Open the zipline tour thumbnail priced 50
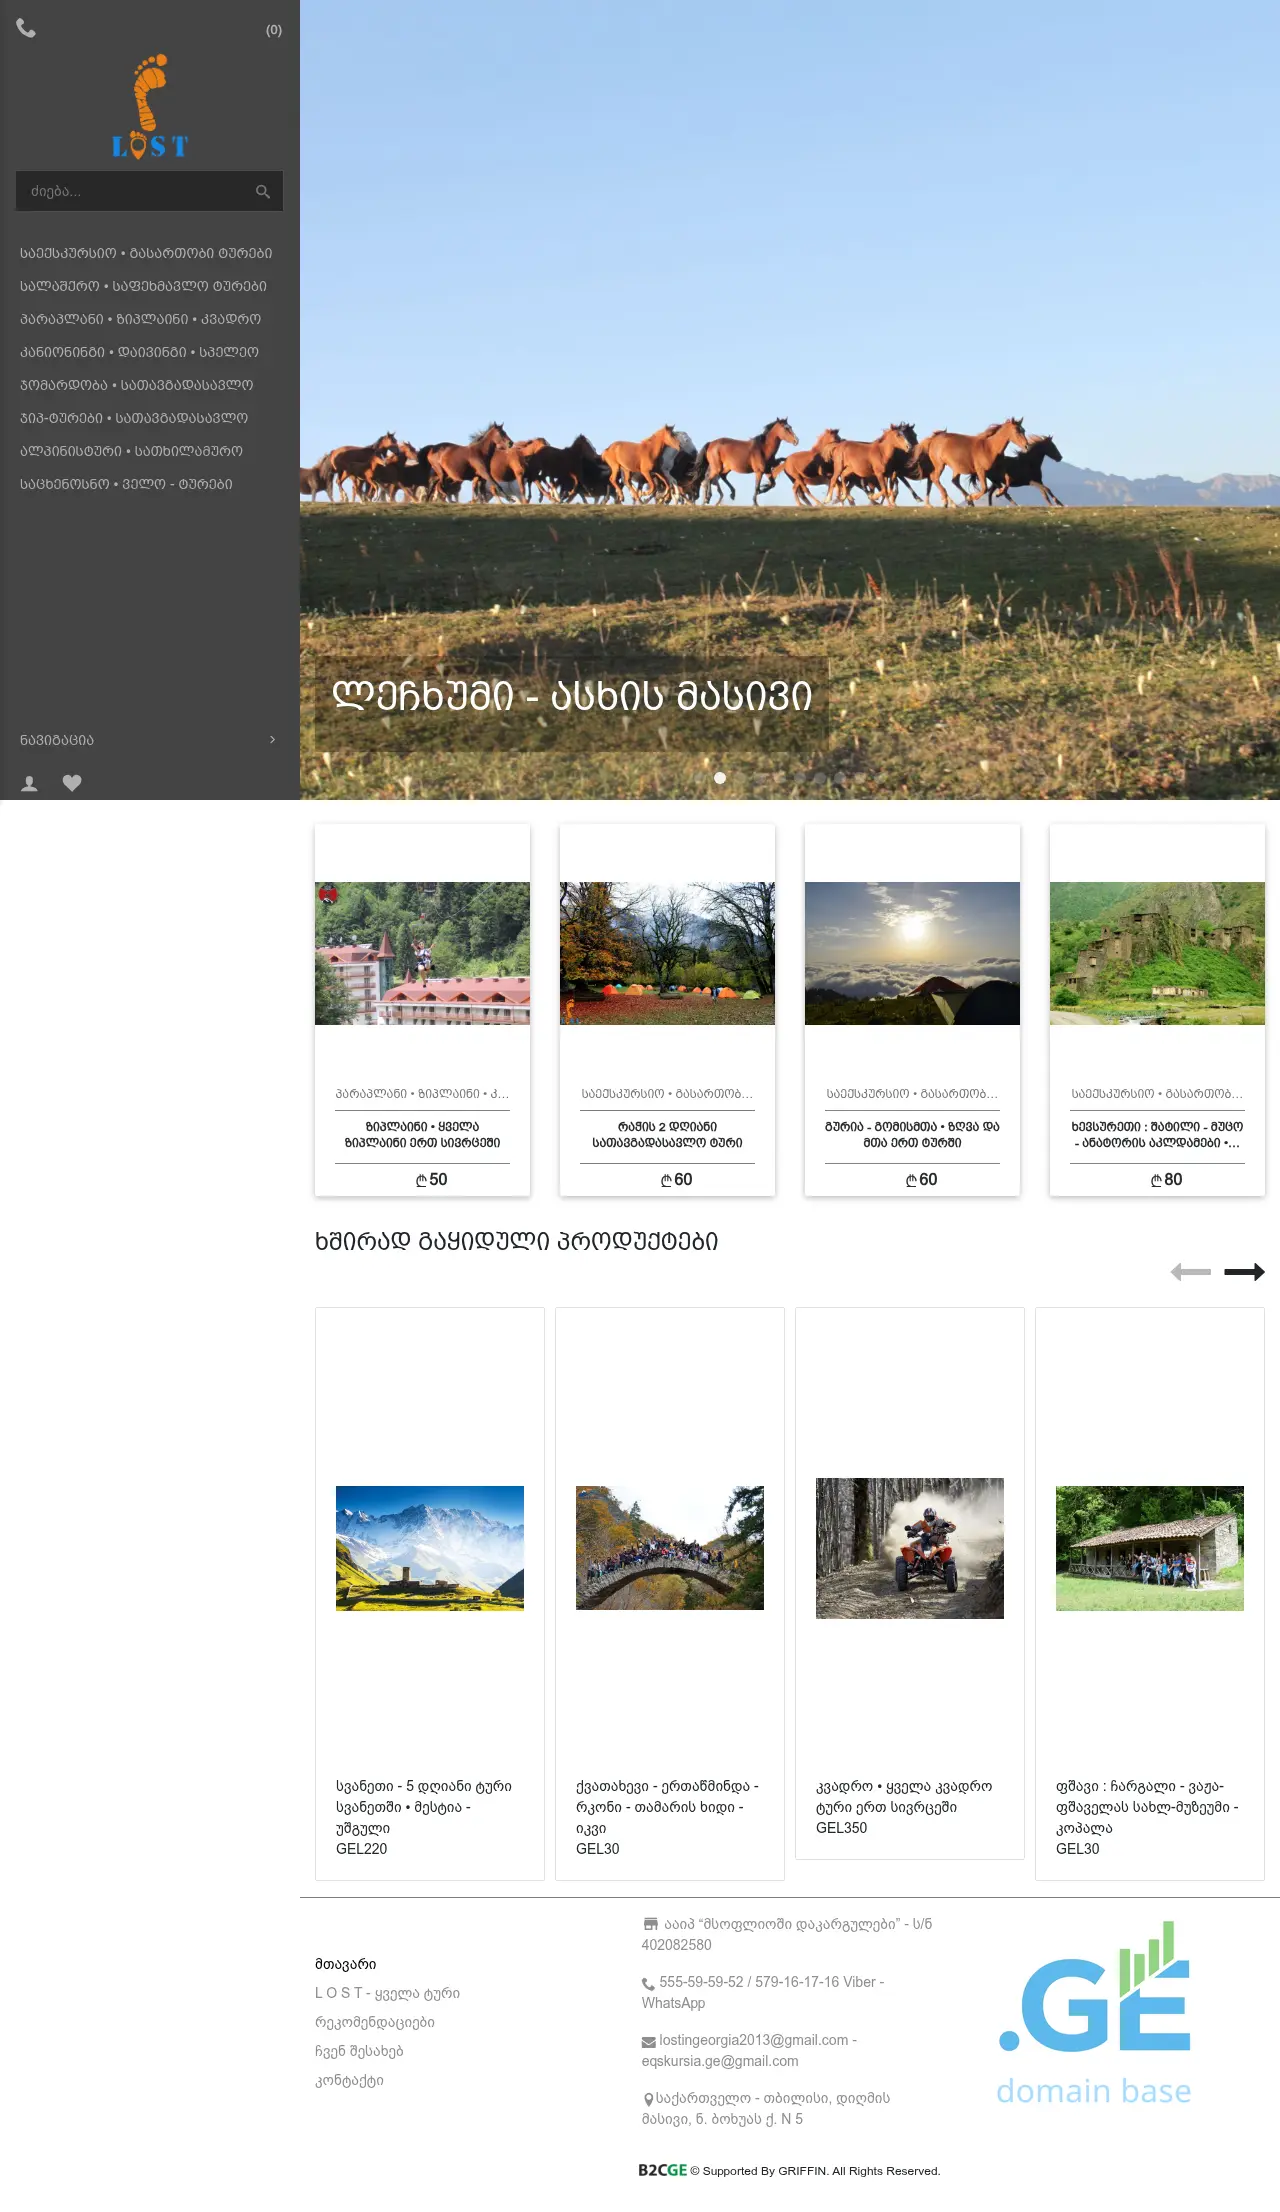The height and width of the screenshot is (2212, 1280). 422,953
